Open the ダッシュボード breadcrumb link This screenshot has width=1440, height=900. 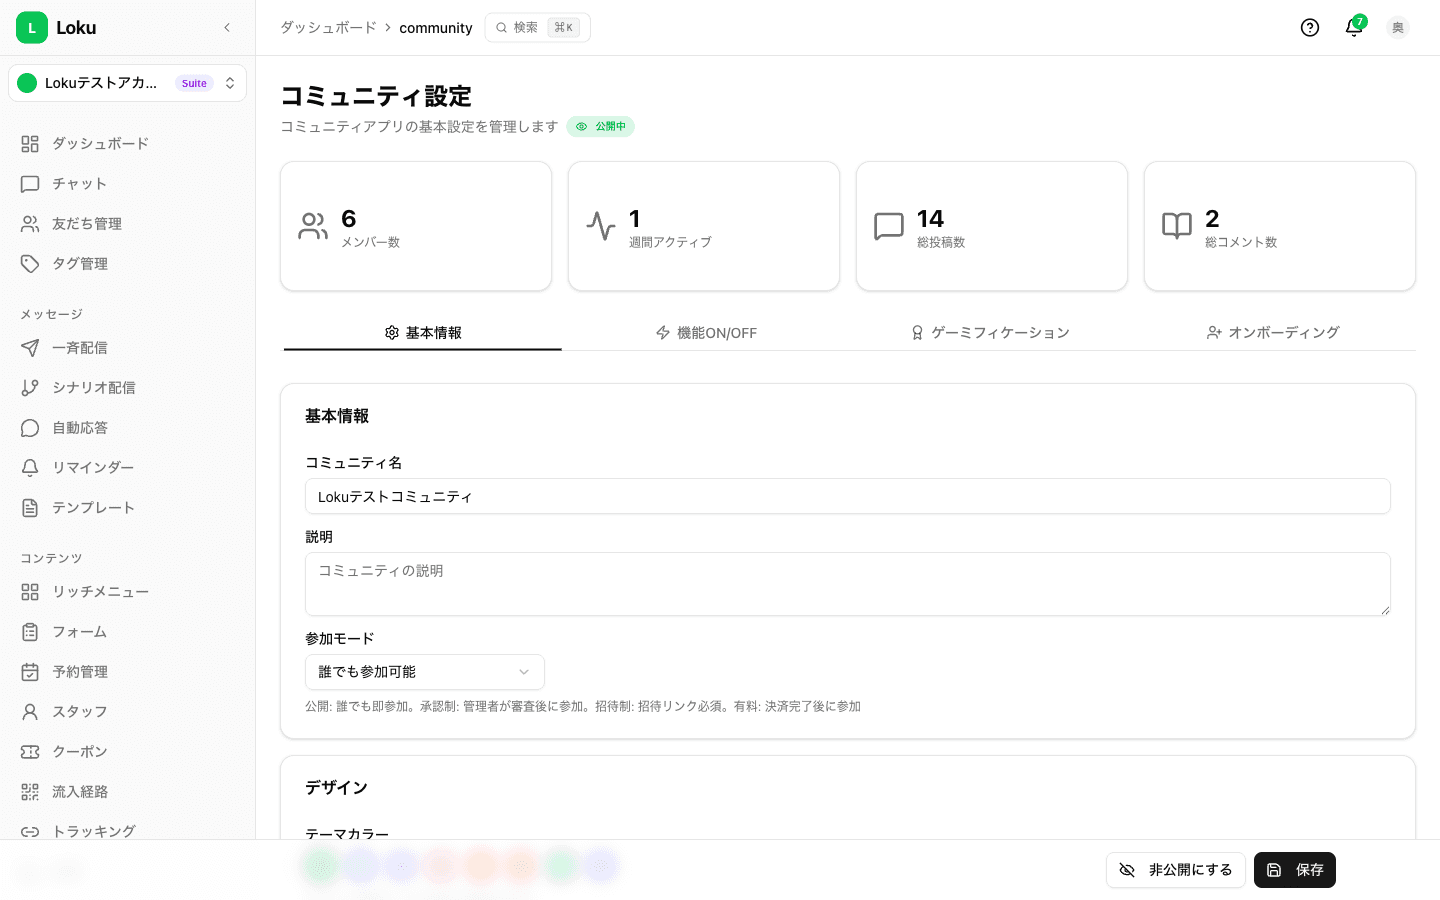328,28
